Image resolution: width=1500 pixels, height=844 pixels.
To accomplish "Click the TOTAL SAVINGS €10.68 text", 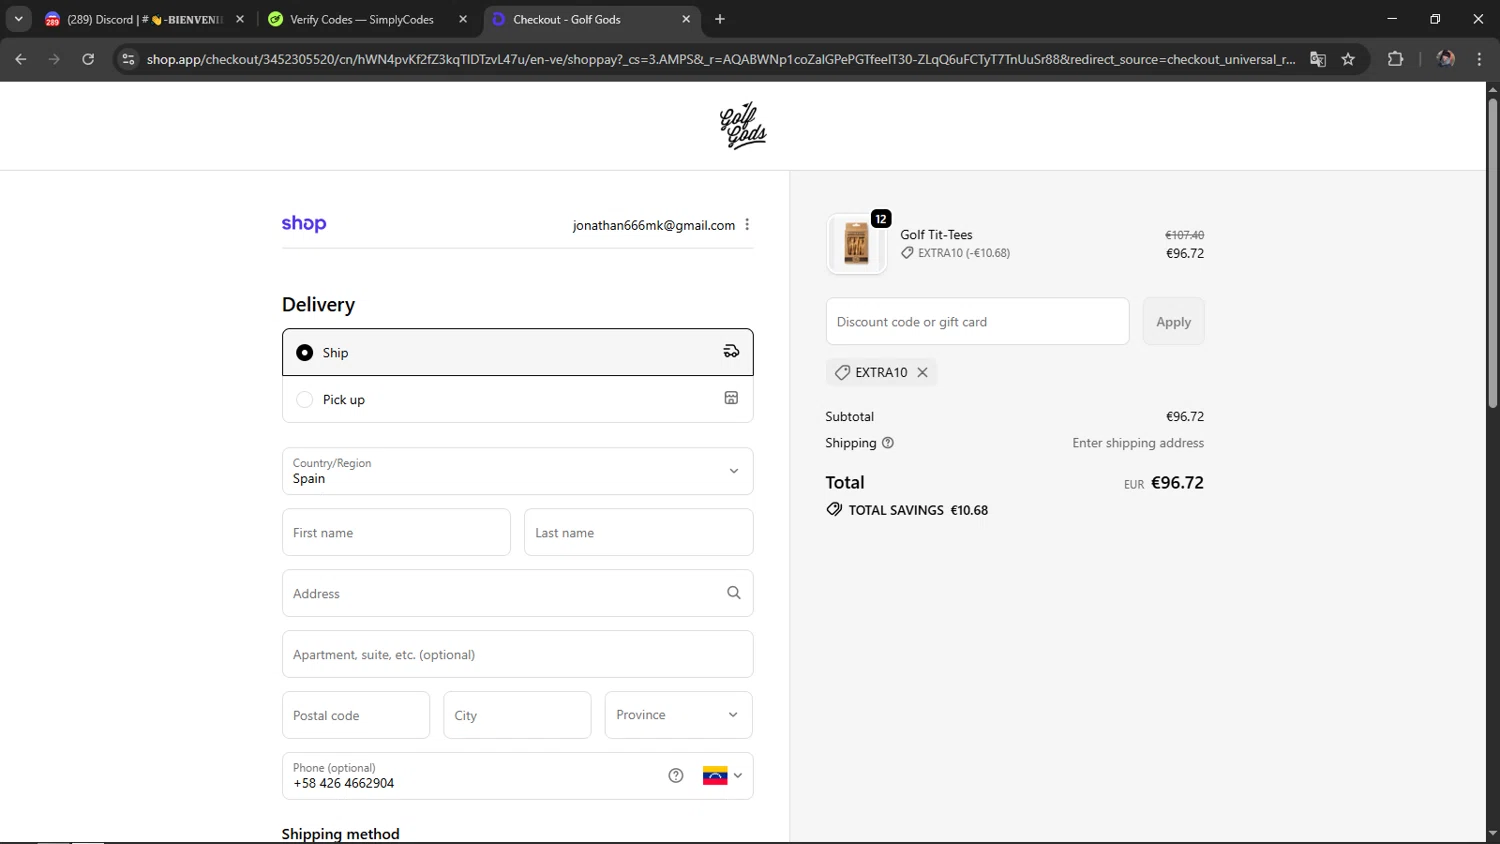I will (x=918, y=510).
